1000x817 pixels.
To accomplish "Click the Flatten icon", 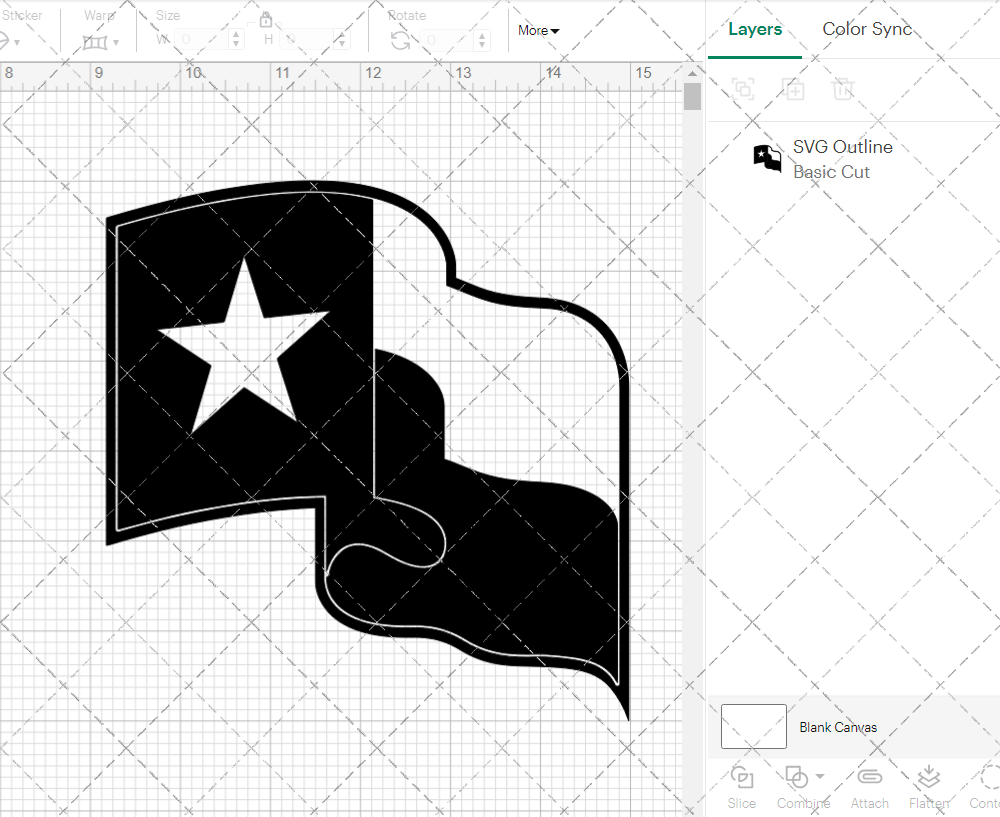I will point(929,777).
